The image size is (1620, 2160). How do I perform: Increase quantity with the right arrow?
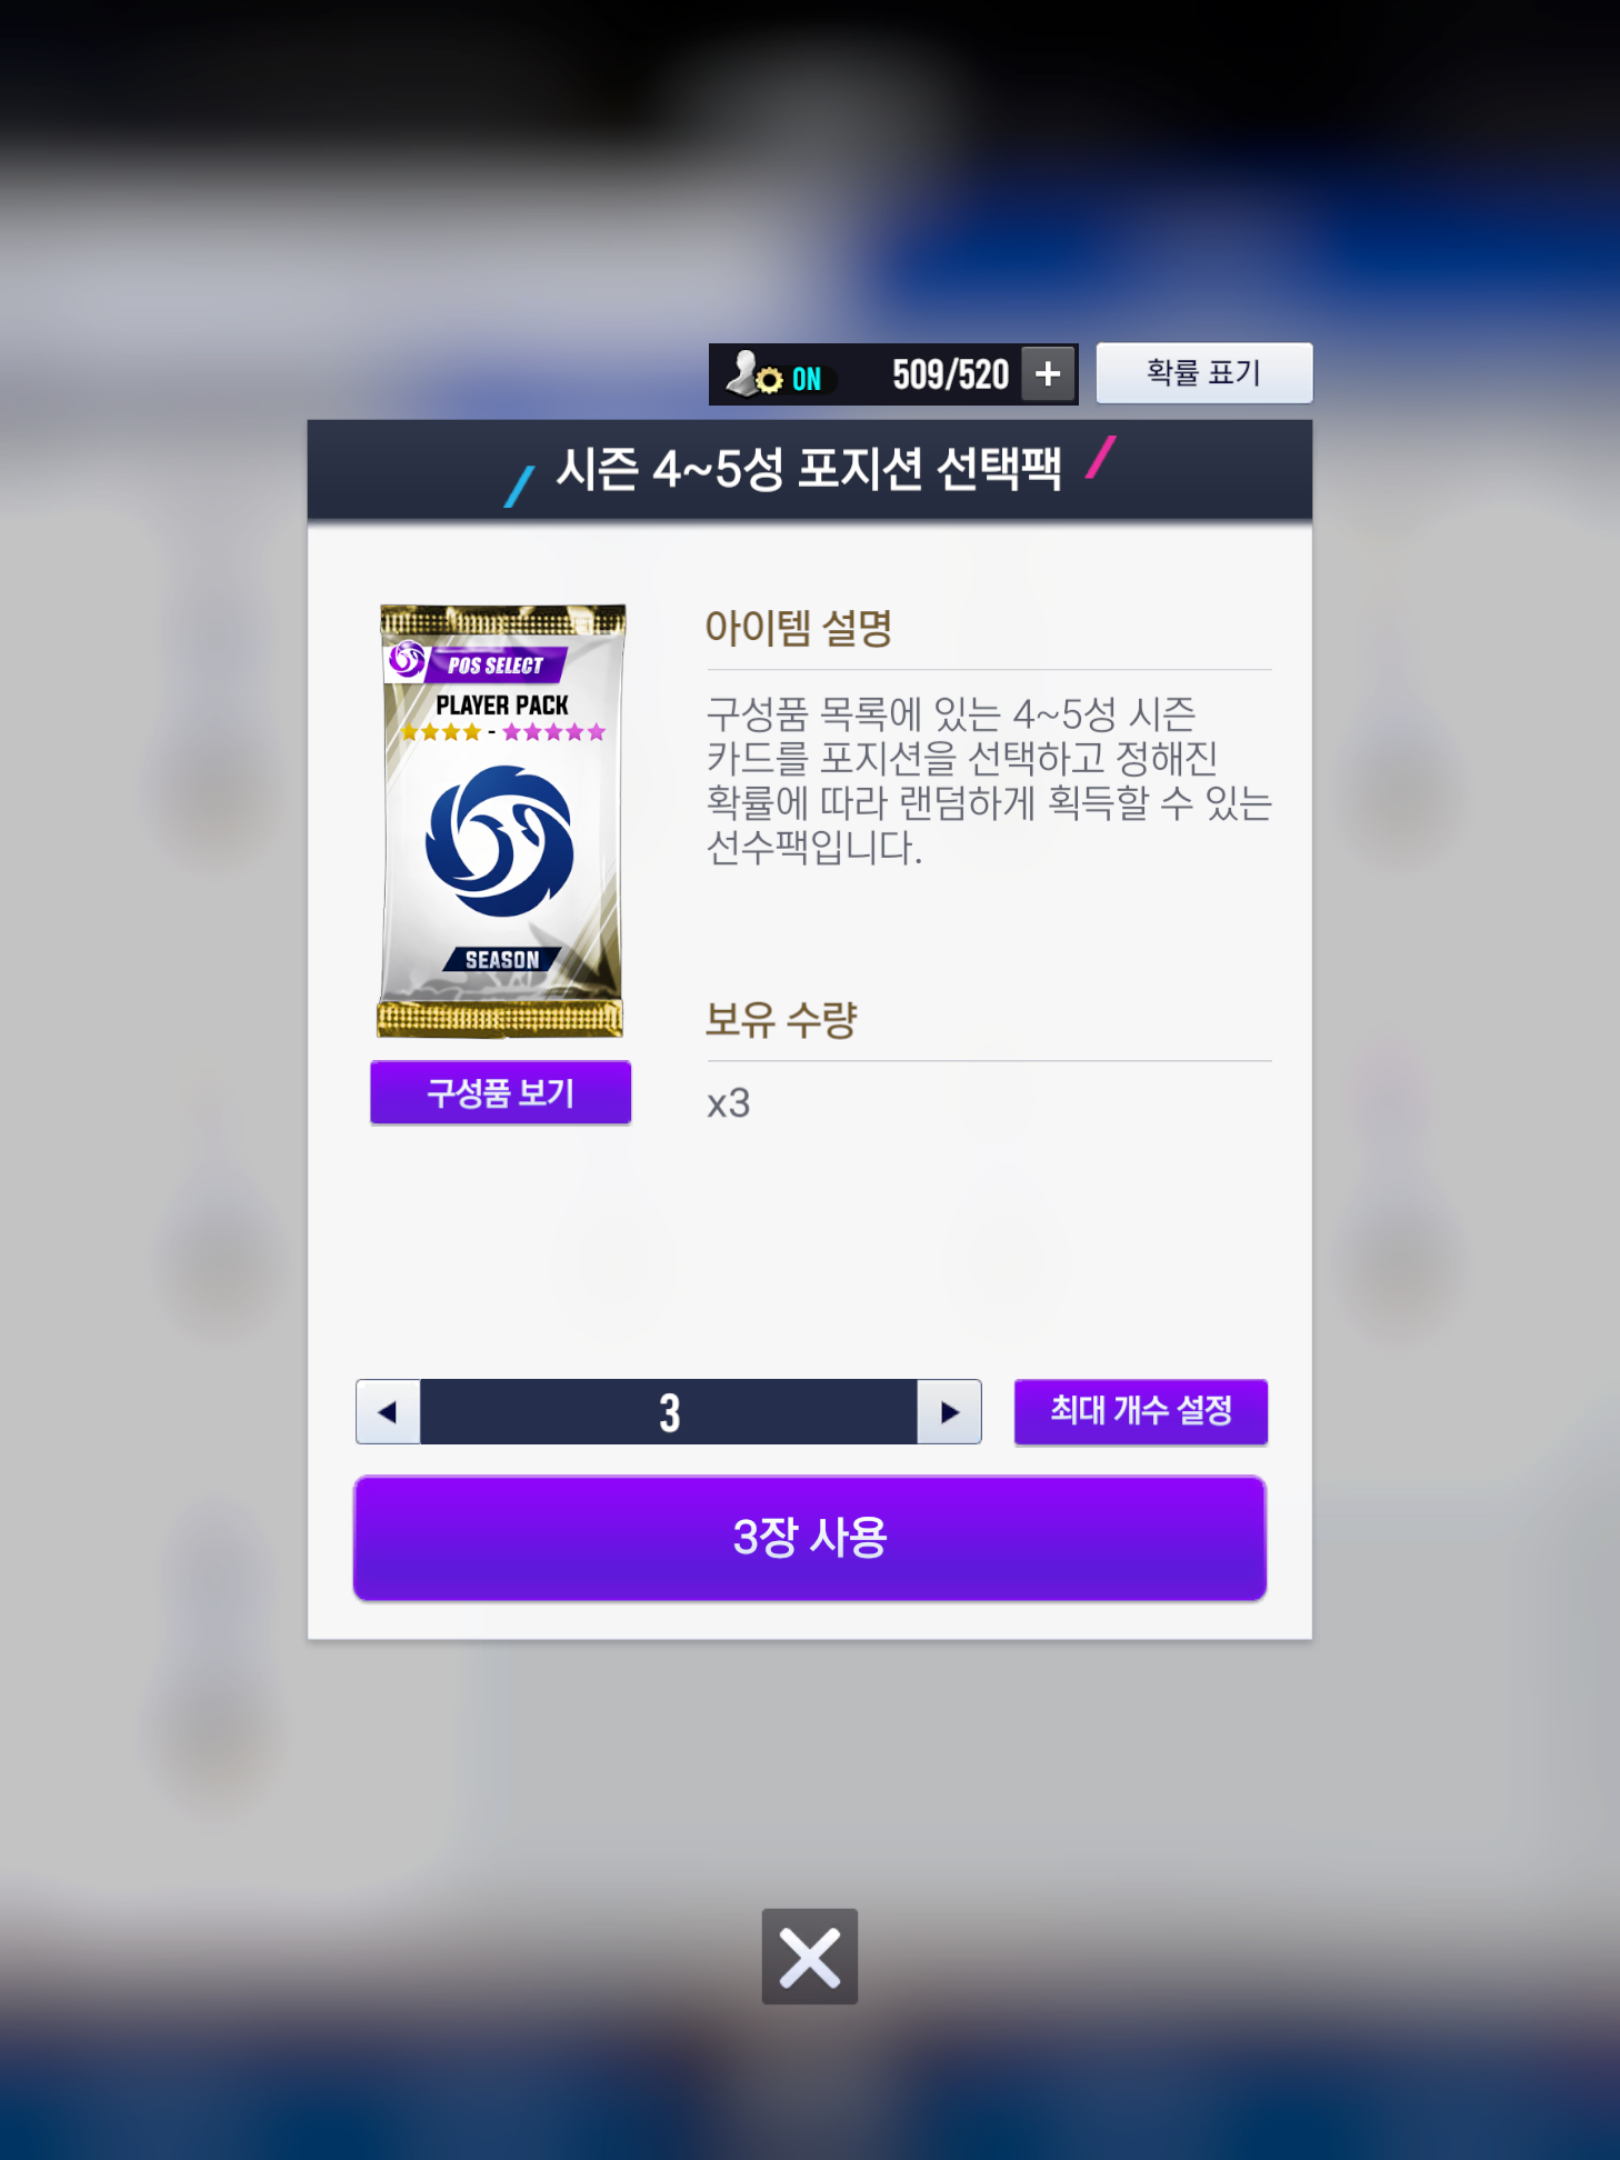[949, 1412]
